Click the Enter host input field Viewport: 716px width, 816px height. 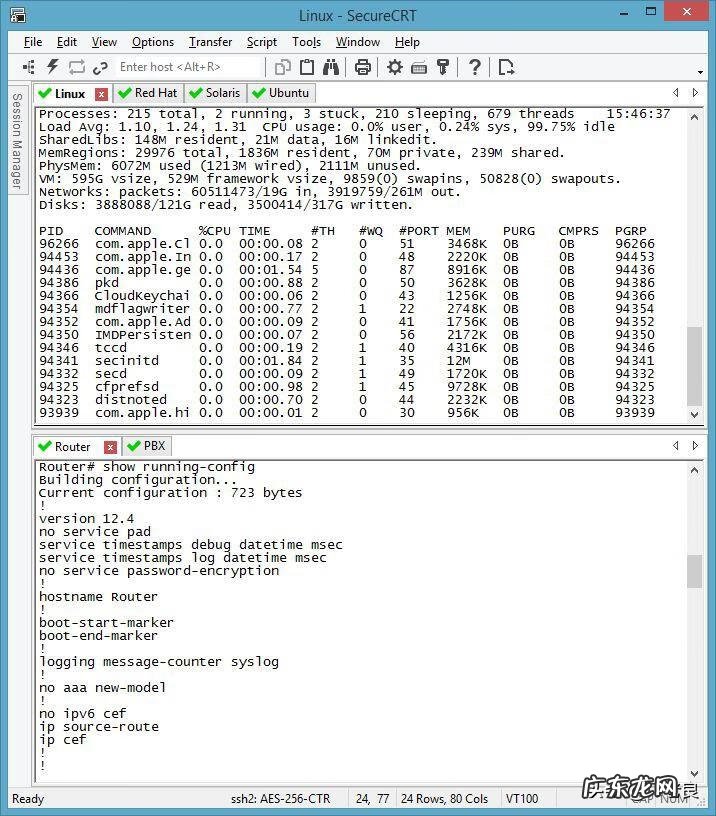188,67
